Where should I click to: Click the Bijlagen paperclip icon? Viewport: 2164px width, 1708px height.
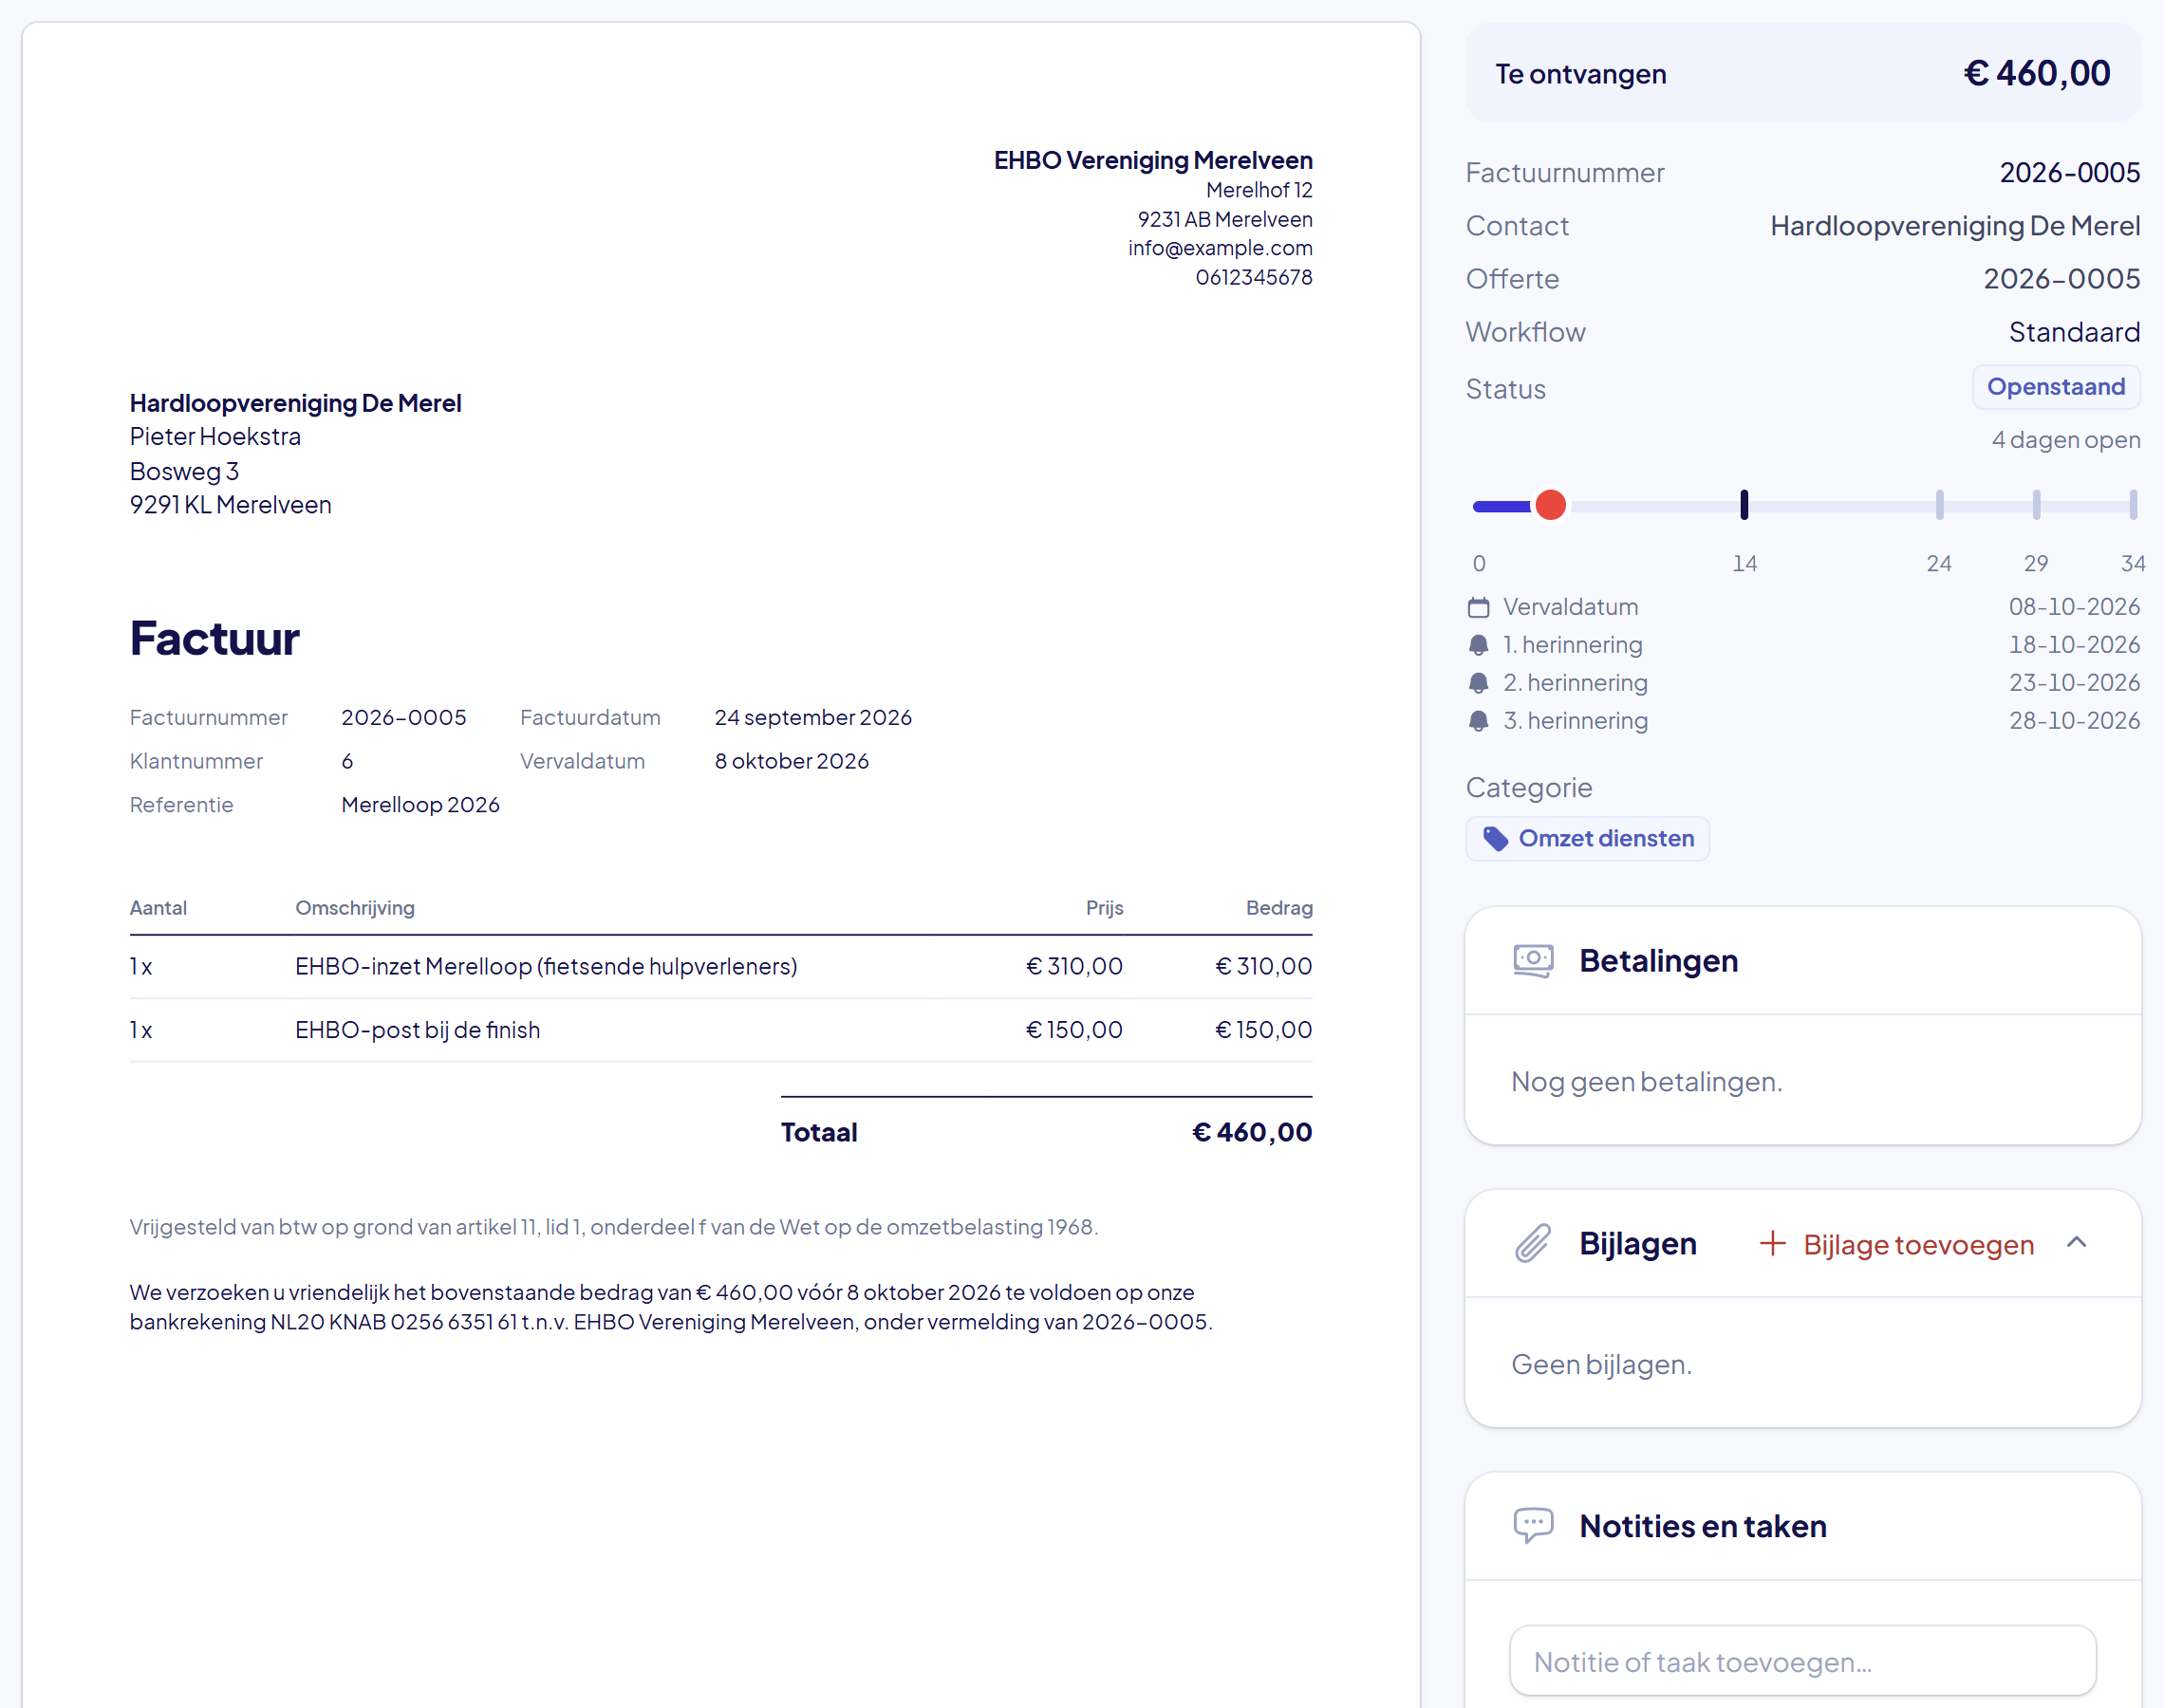[x=1532, y=1243]
